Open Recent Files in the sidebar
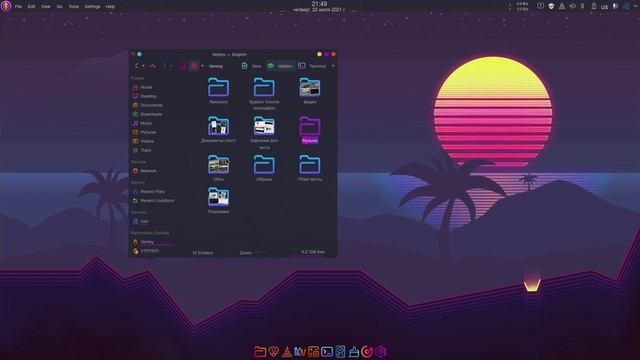 coord(149,191)
